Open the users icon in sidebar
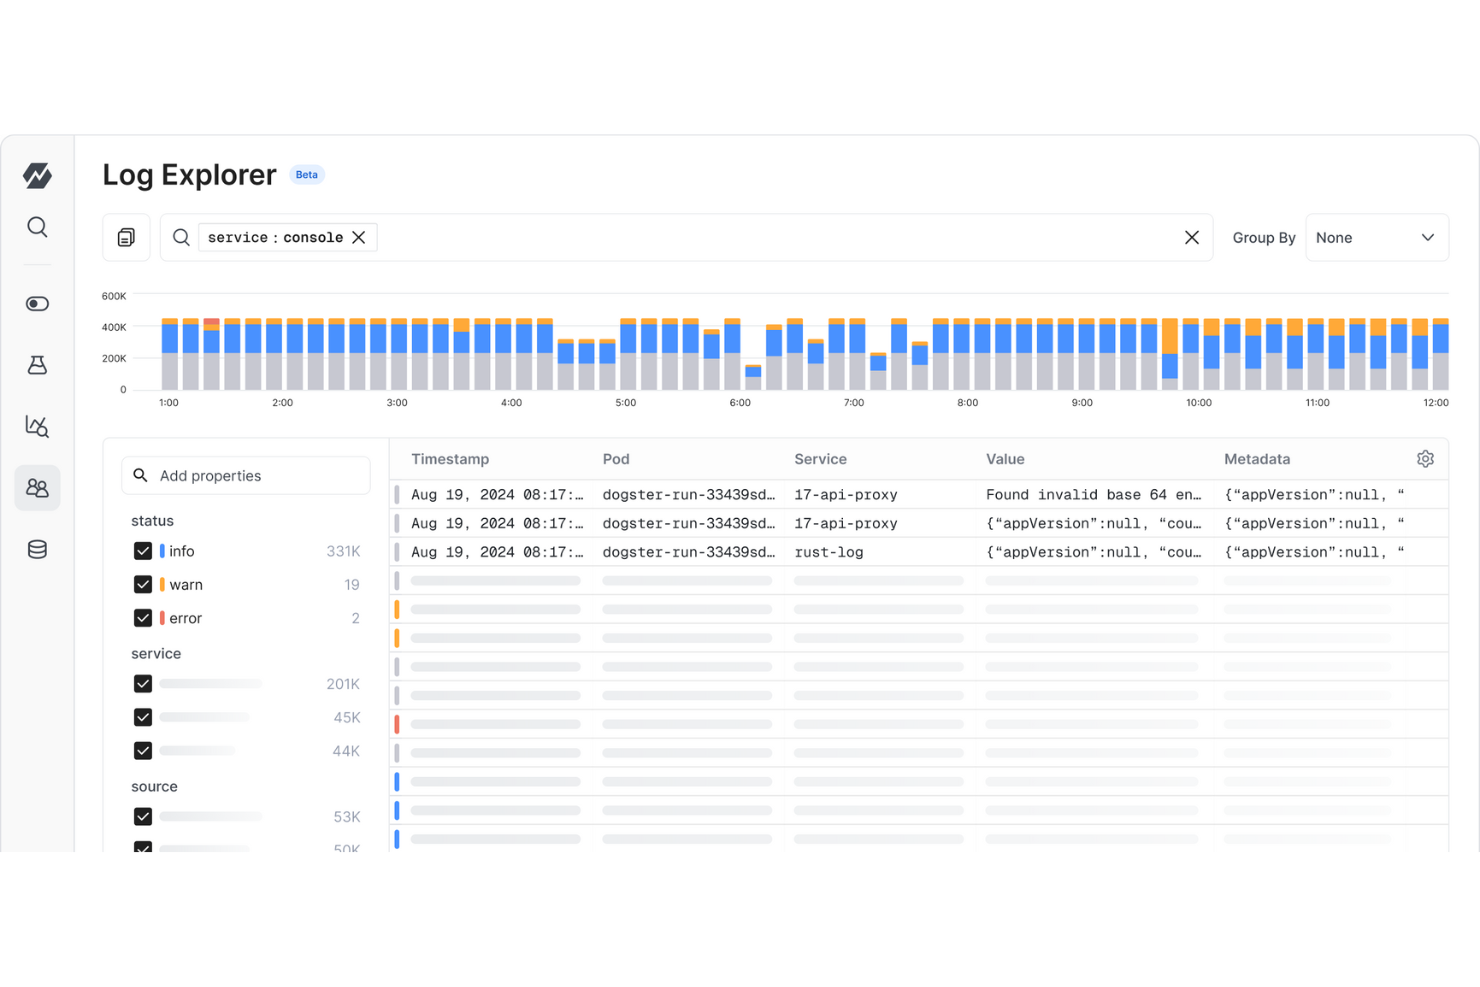This screenshot has height=987, width=1480. [x=37, y=488]
